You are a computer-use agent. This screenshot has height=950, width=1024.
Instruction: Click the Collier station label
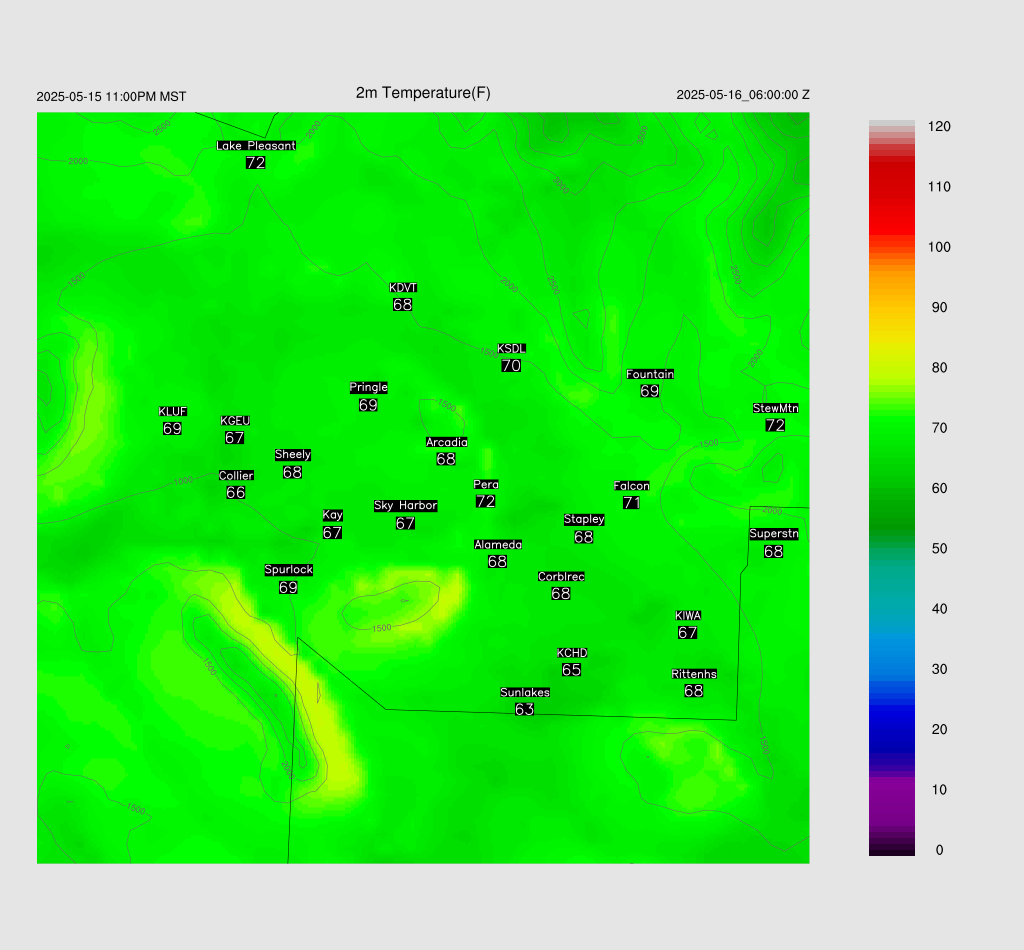coord(236,475)
